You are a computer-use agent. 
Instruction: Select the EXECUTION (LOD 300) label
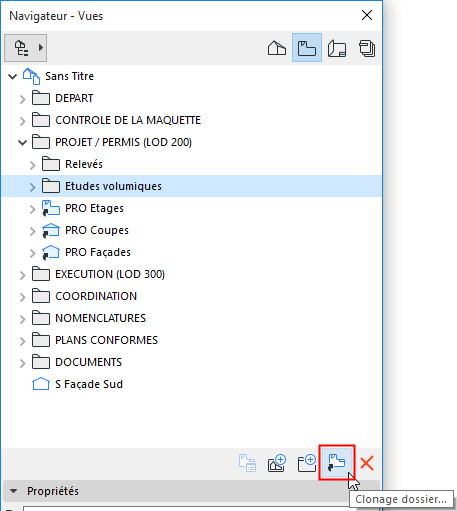click(x=110, y=274)
